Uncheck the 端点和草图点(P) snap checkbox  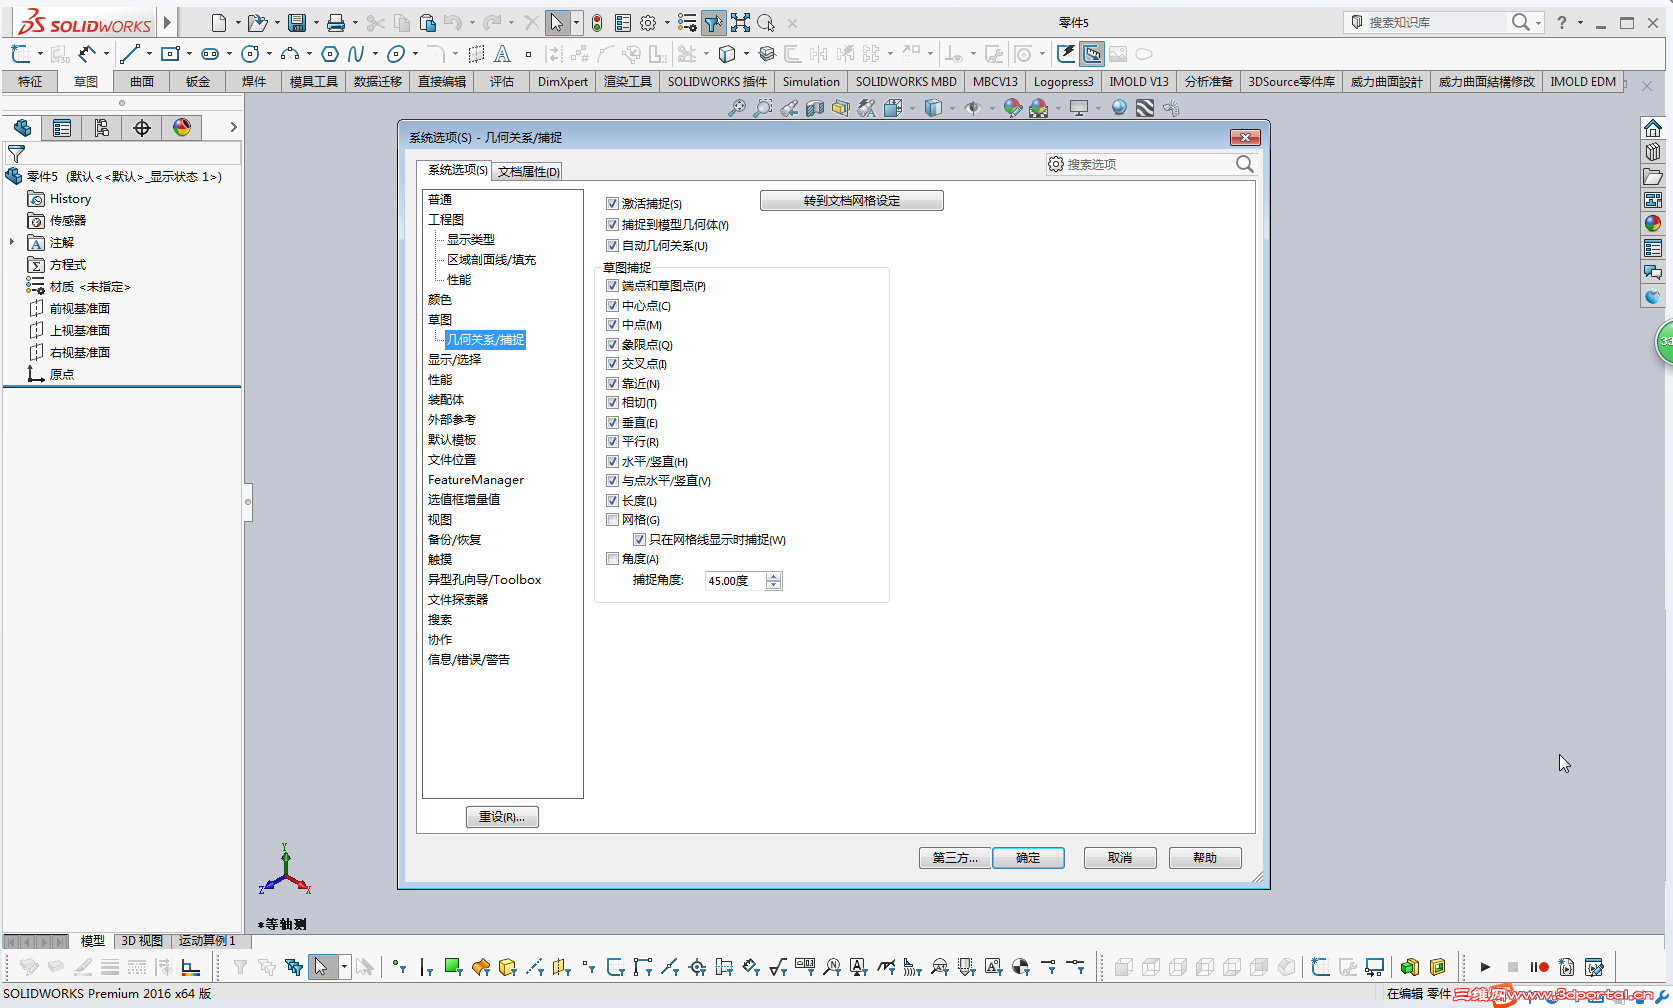coord(612,286)
